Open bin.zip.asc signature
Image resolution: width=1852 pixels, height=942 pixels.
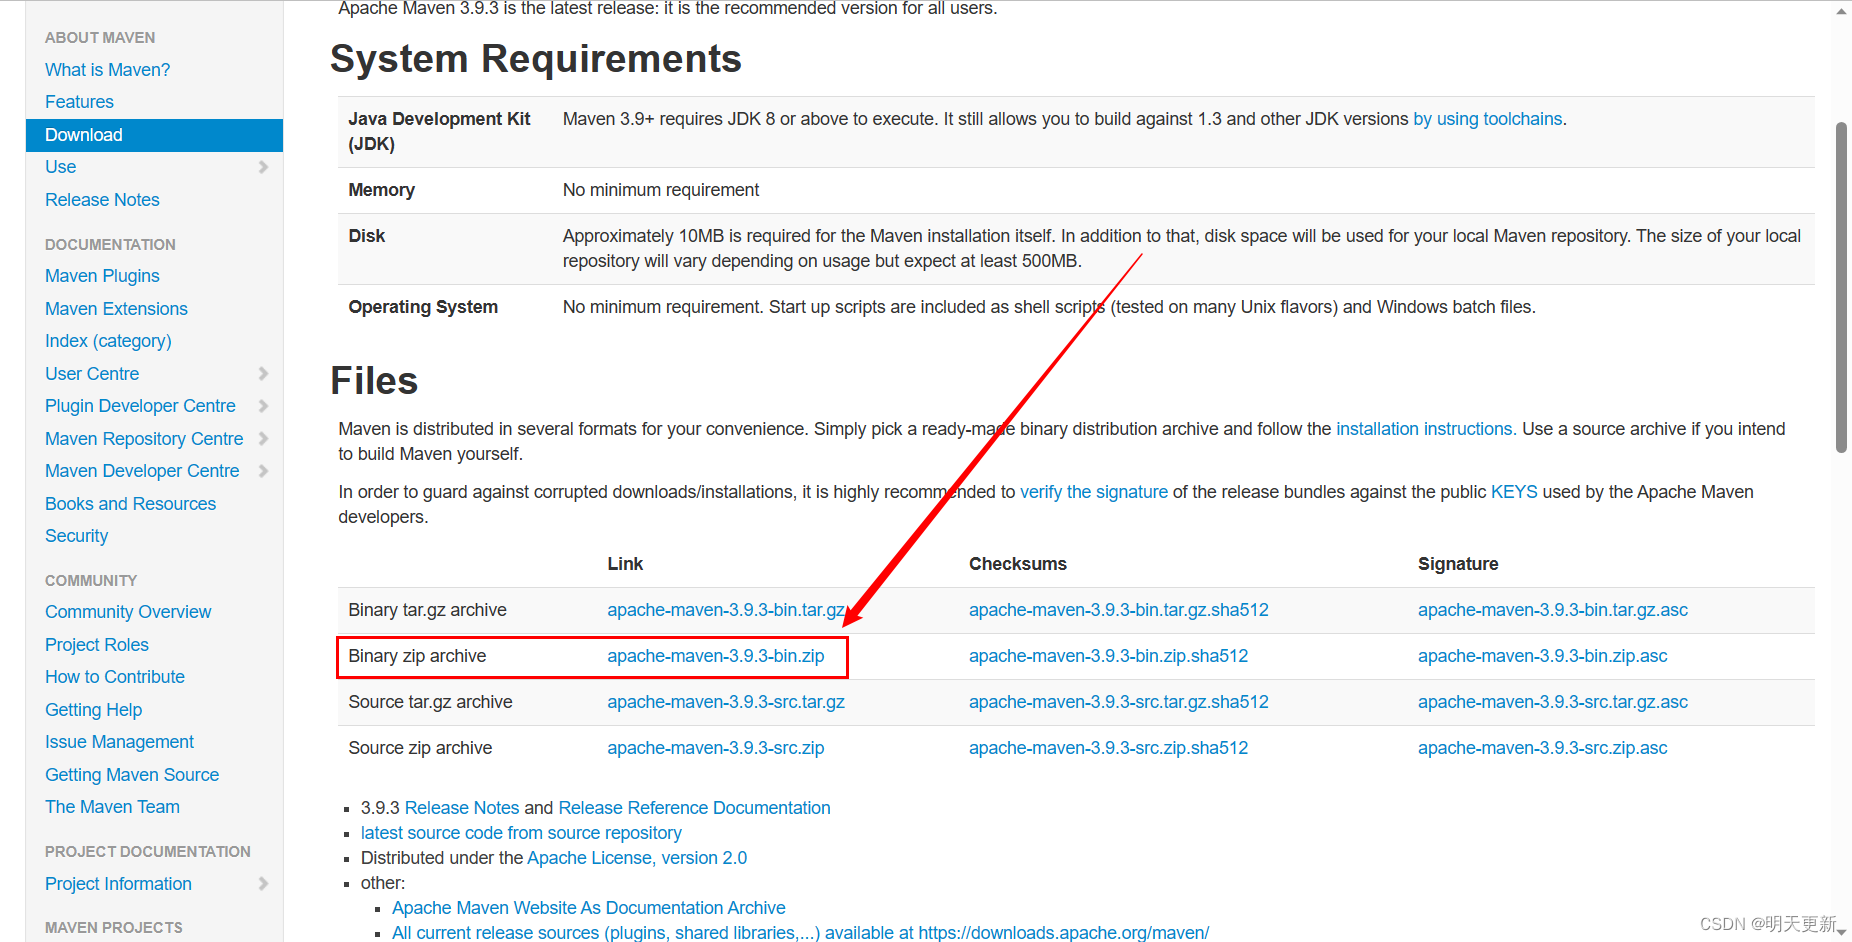point(1543,656)
